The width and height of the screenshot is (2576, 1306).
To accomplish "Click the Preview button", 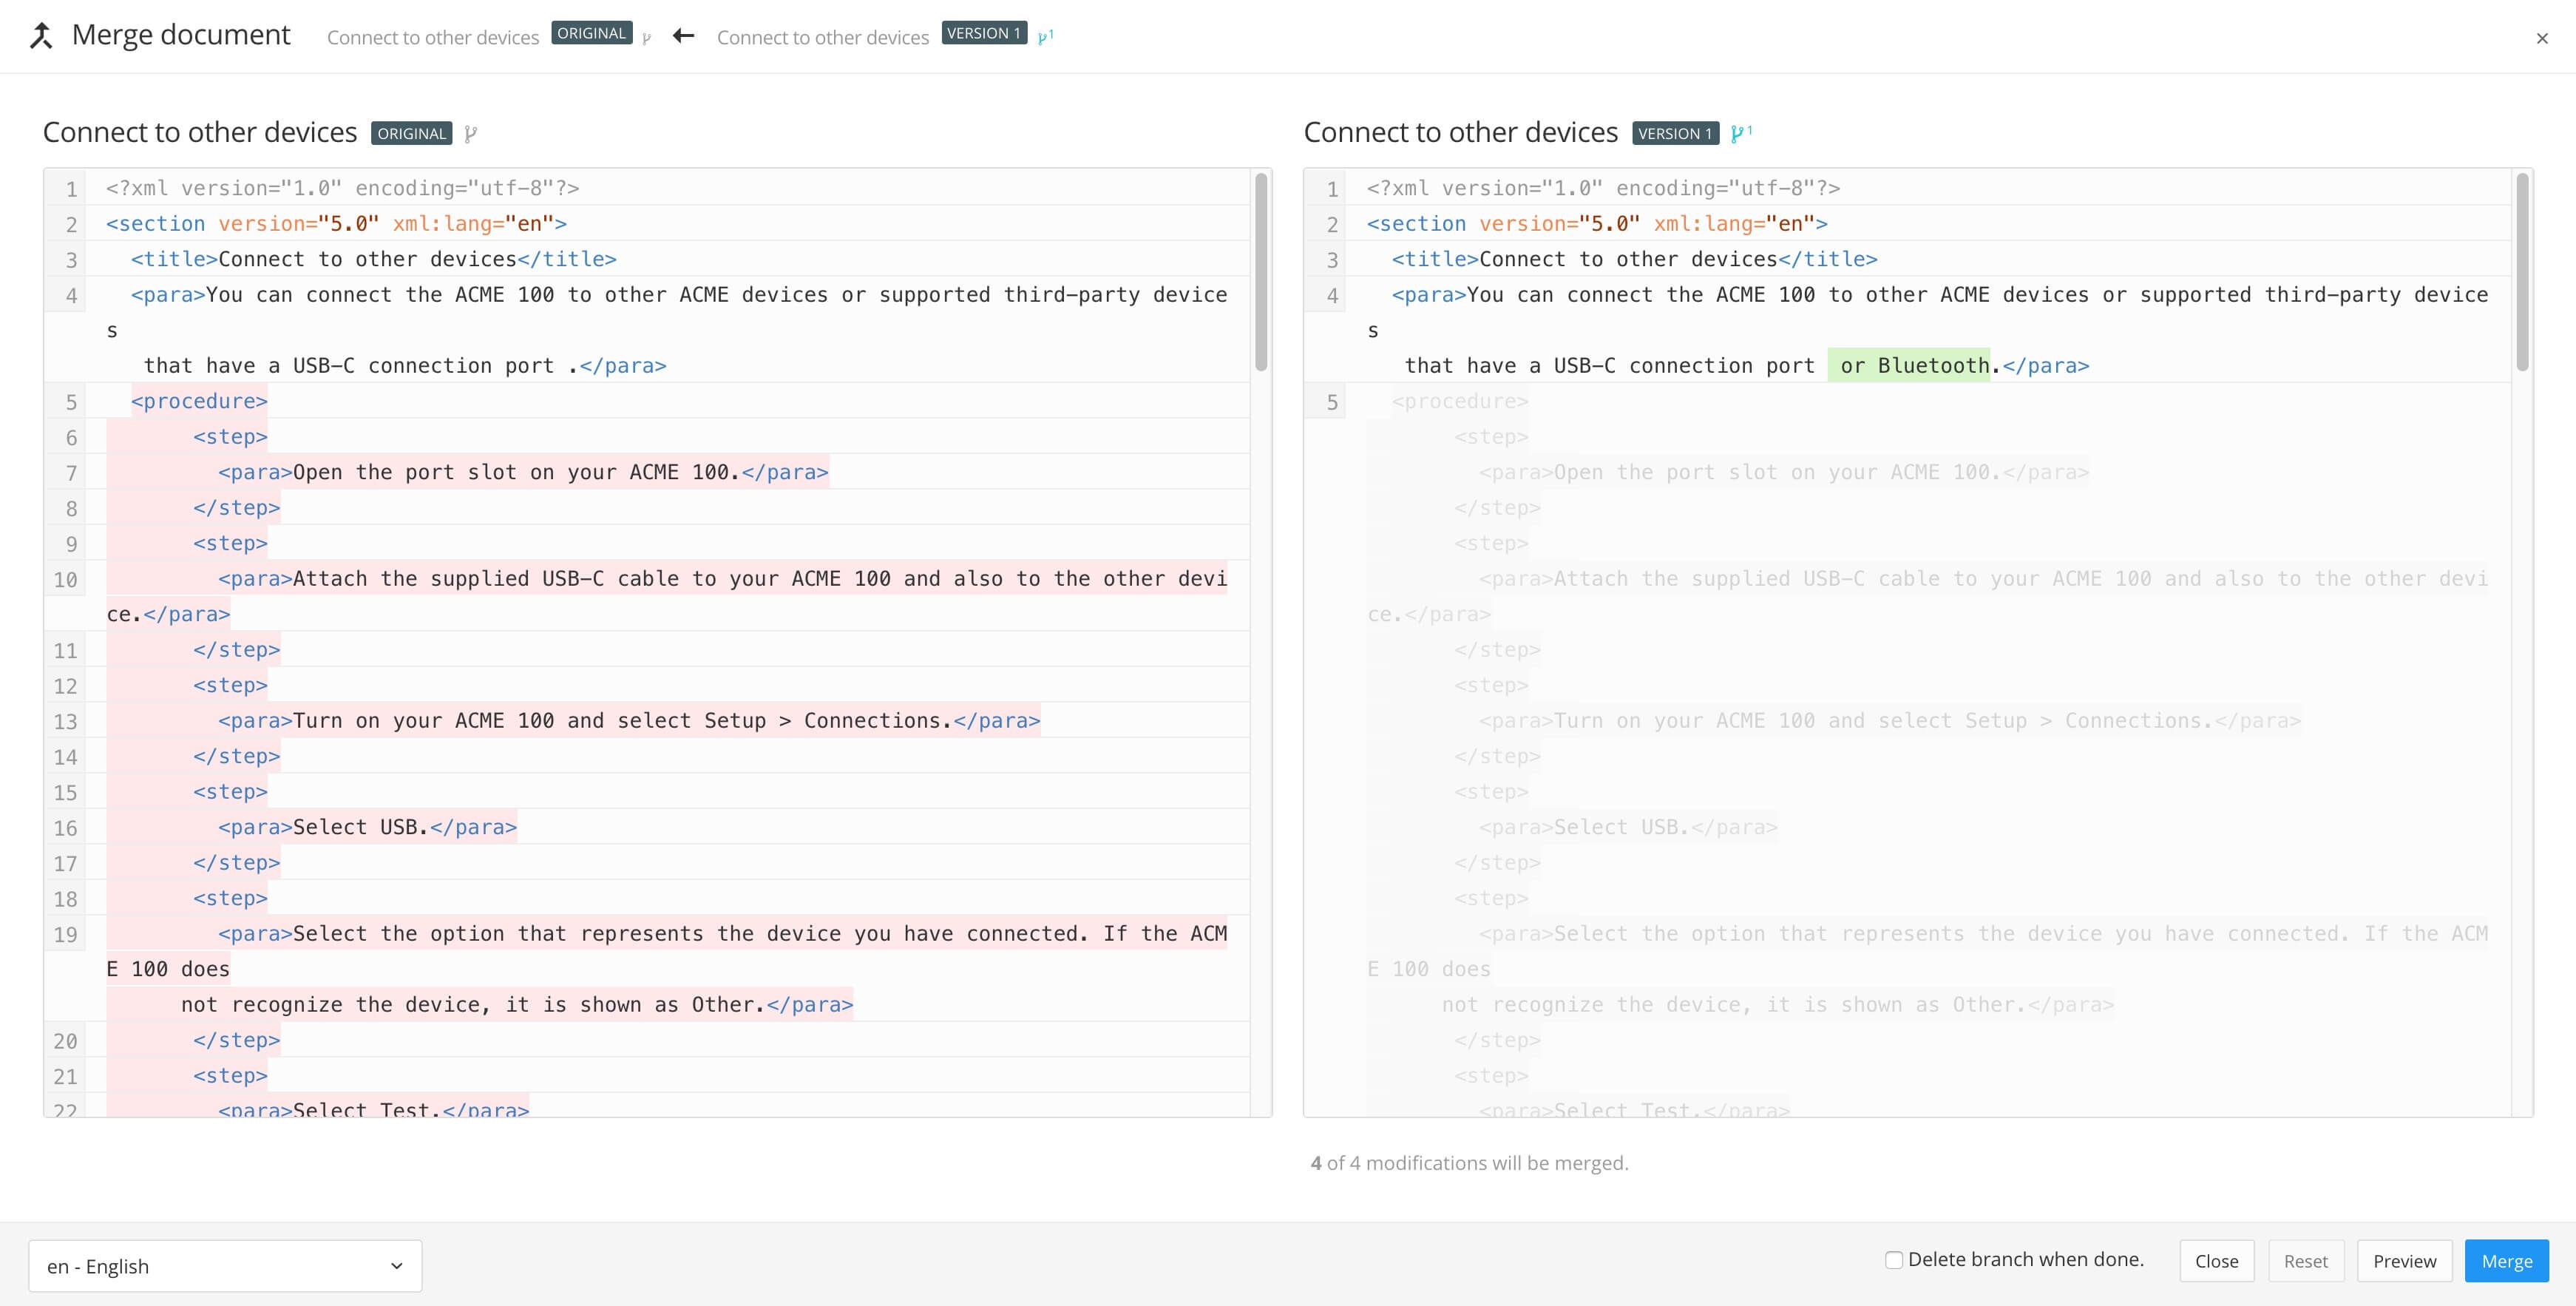I will coord(2404,1261).
